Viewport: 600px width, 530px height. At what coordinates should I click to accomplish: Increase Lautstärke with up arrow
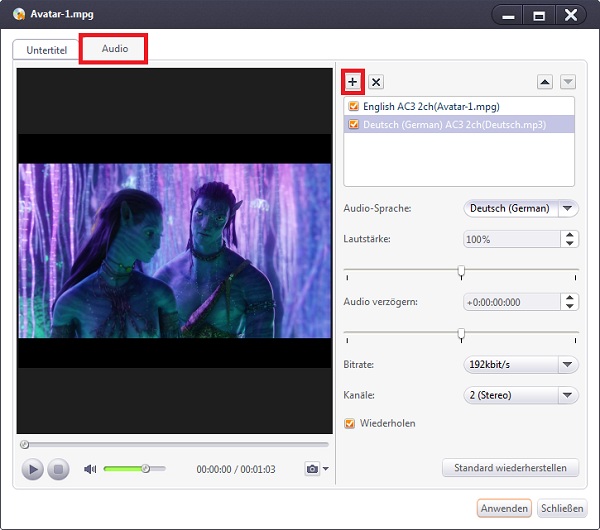570,235
